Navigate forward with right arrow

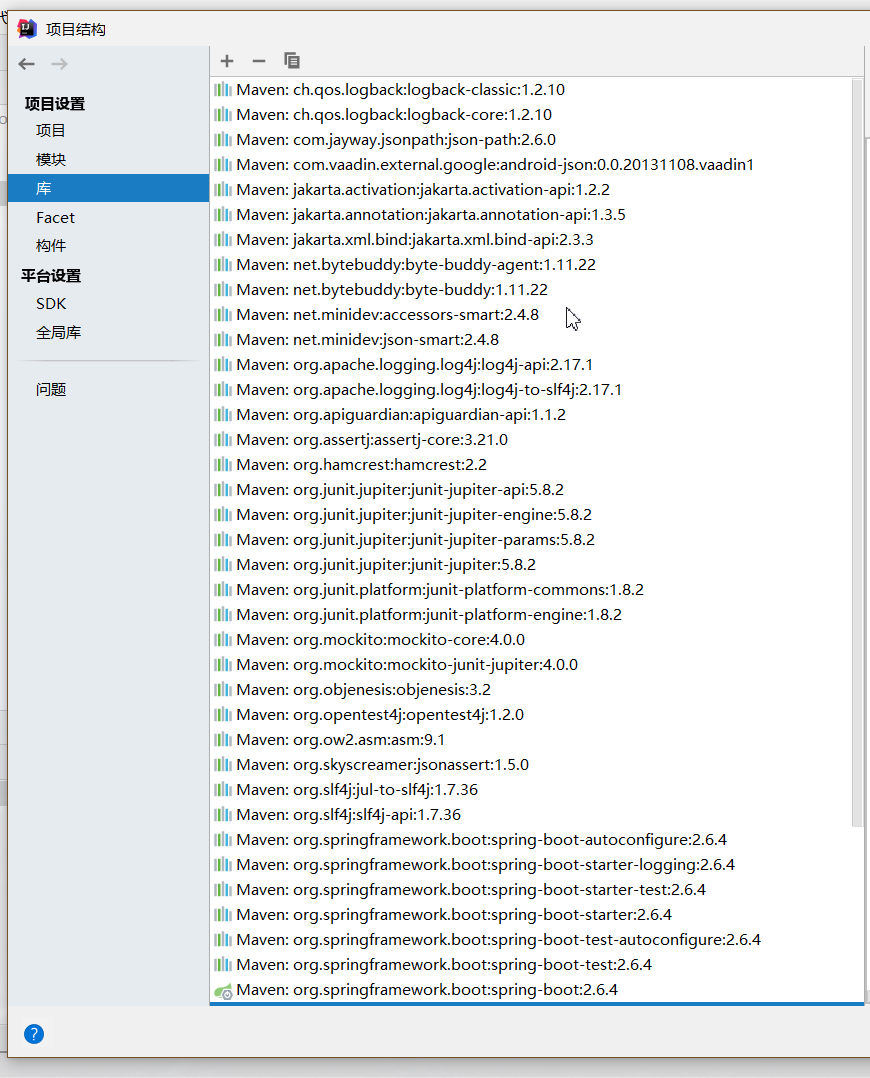click(x=60, y=64)
